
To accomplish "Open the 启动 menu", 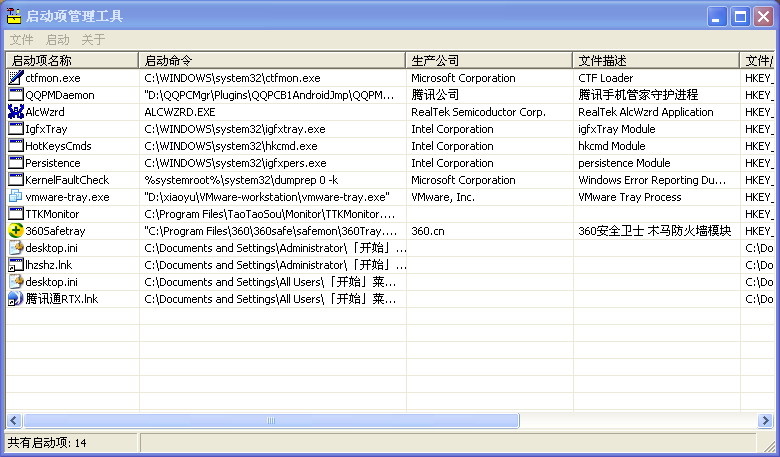I will click(x=58, y=39).
